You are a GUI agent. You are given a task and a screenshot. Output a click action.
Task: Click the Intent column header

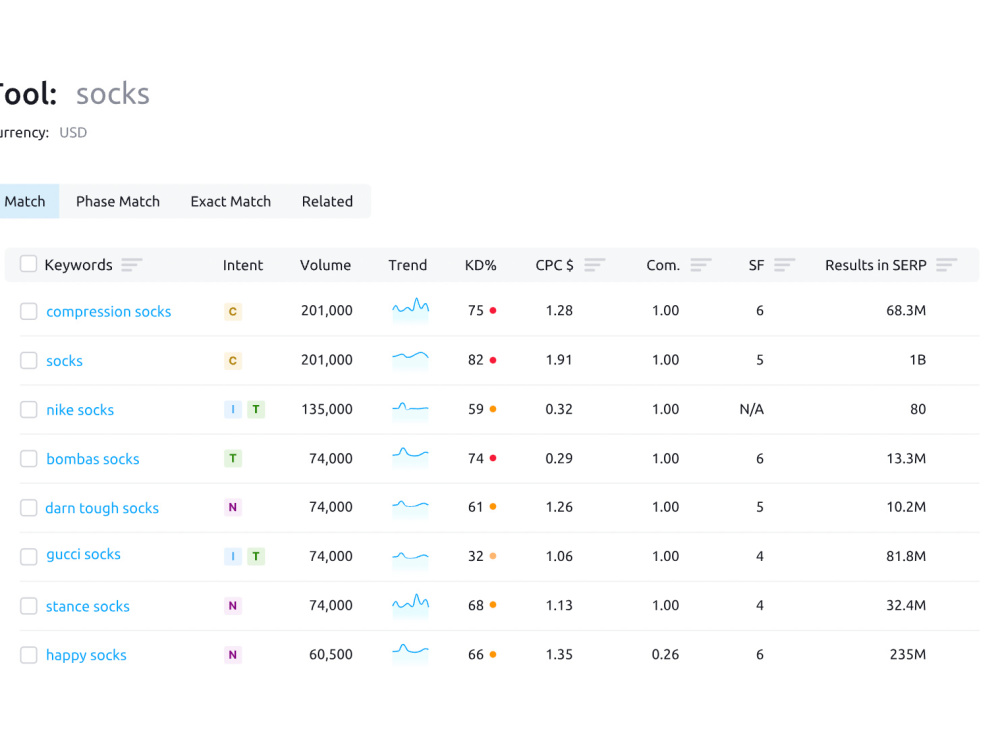click(x=242, y=265)
